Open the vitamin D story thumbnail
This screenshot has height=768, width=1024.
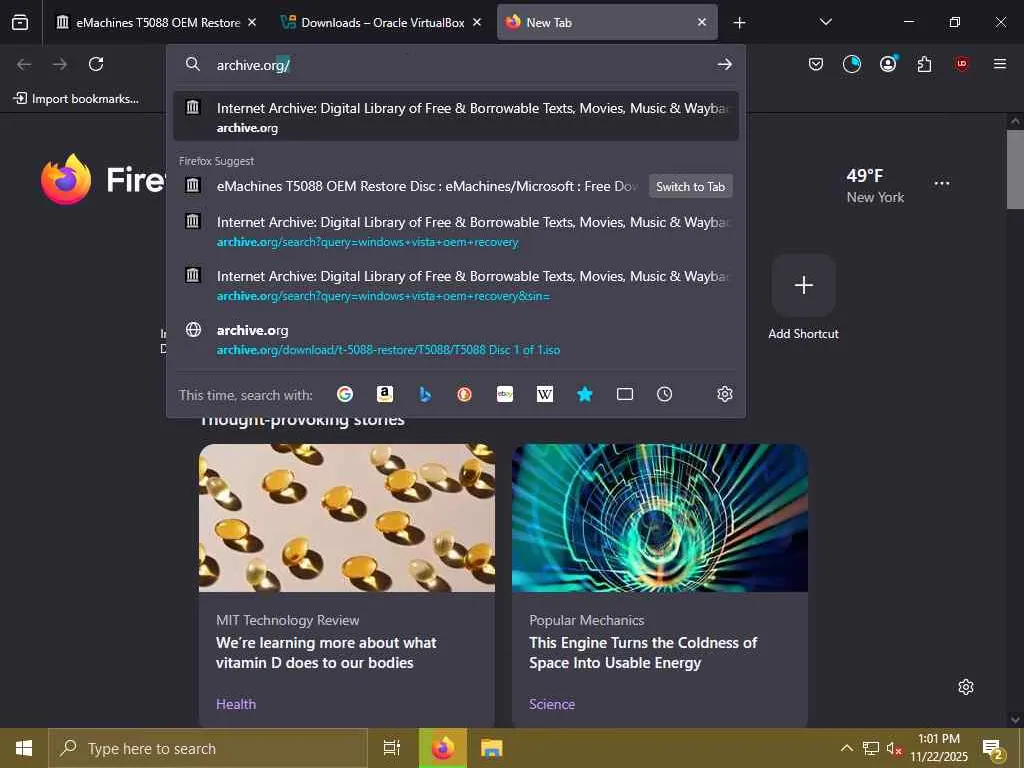click(x=347, y=518)
